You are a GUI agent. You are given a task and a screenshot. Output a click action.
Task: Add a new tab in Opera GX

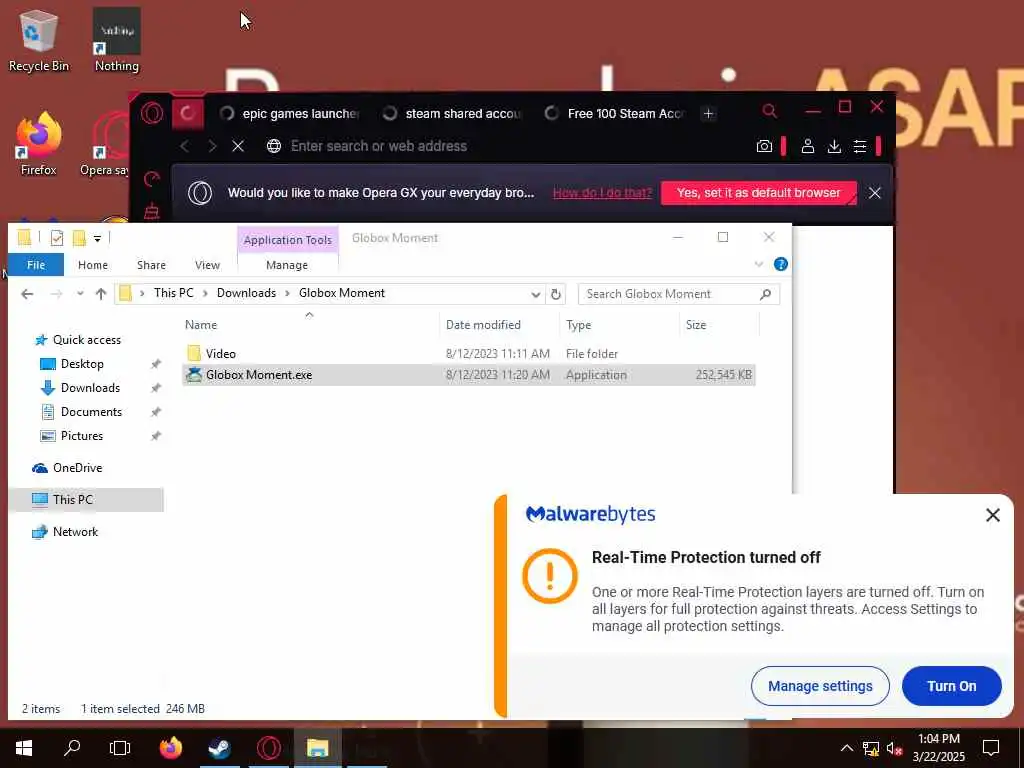click(x=708, y=114)
